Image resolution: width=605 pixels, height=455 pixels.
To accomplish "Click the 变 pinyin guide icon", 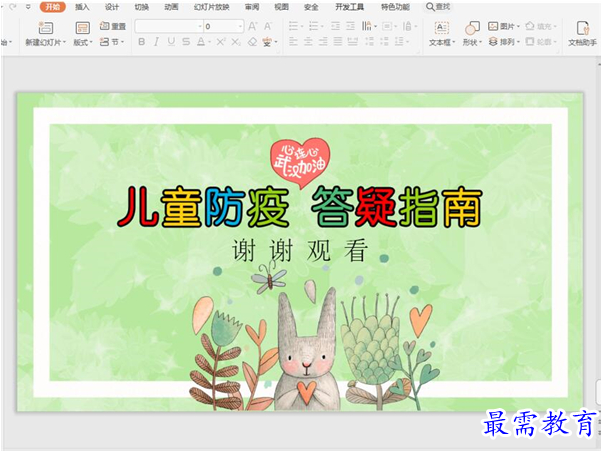I will click(267, 42).
